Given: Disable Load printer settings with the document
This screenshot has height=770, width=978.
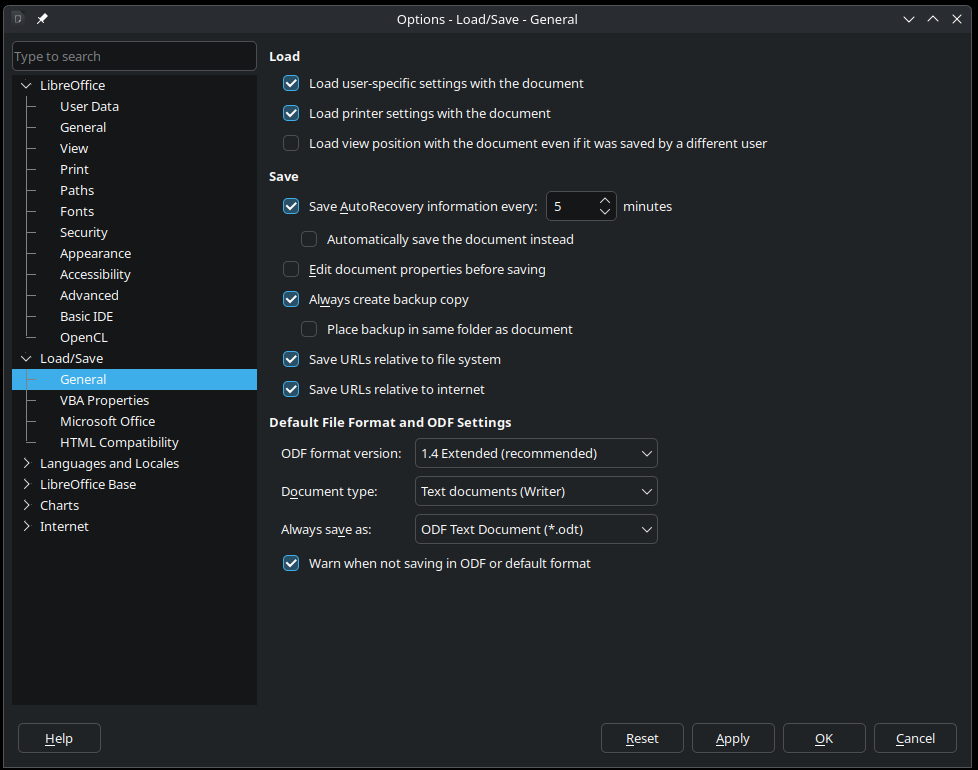Looking at the screenshot, I should (291, 113).
